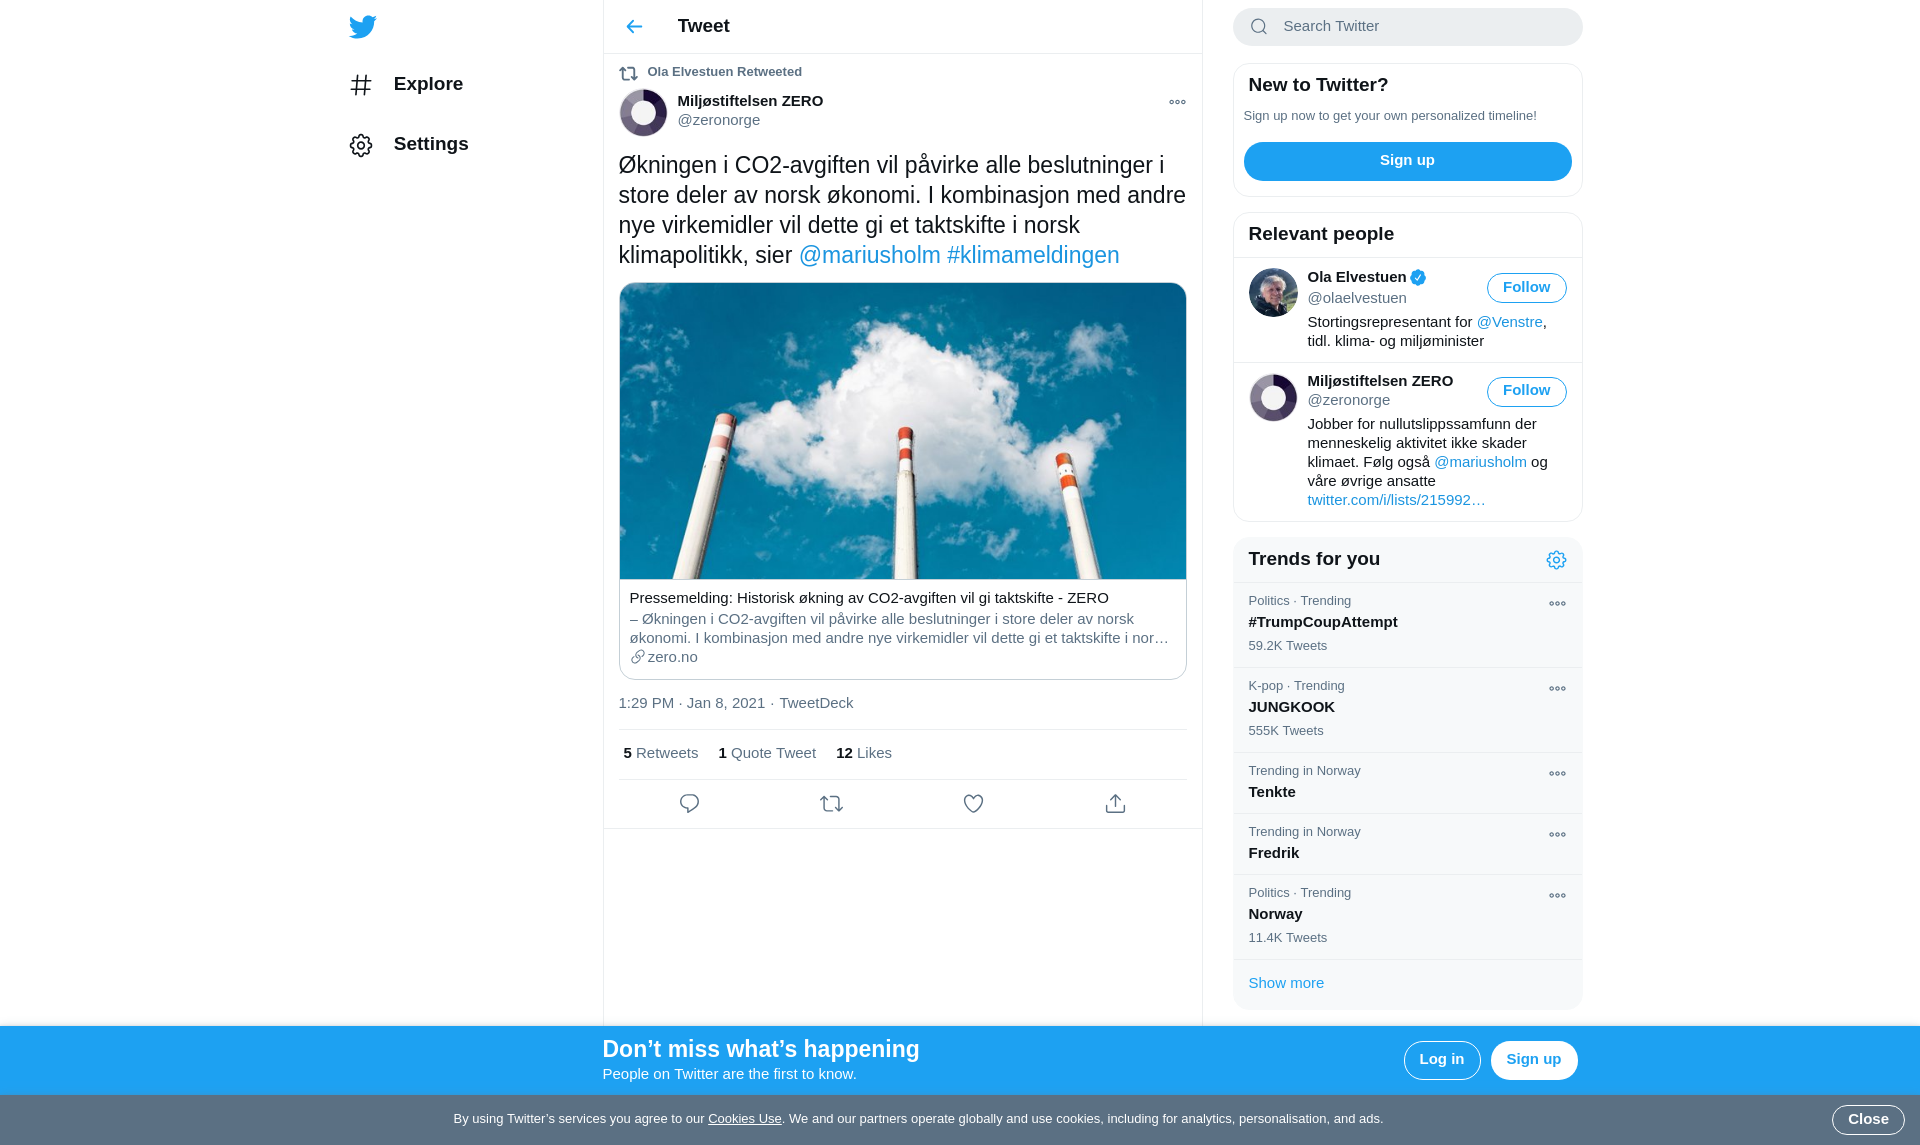Image resolution: width=1920 pixels, height=1145 pixels.
Task: Open Miljøstiftelsen ZERO avatar in Relevant people
Action: click(x=1273, y=397)
